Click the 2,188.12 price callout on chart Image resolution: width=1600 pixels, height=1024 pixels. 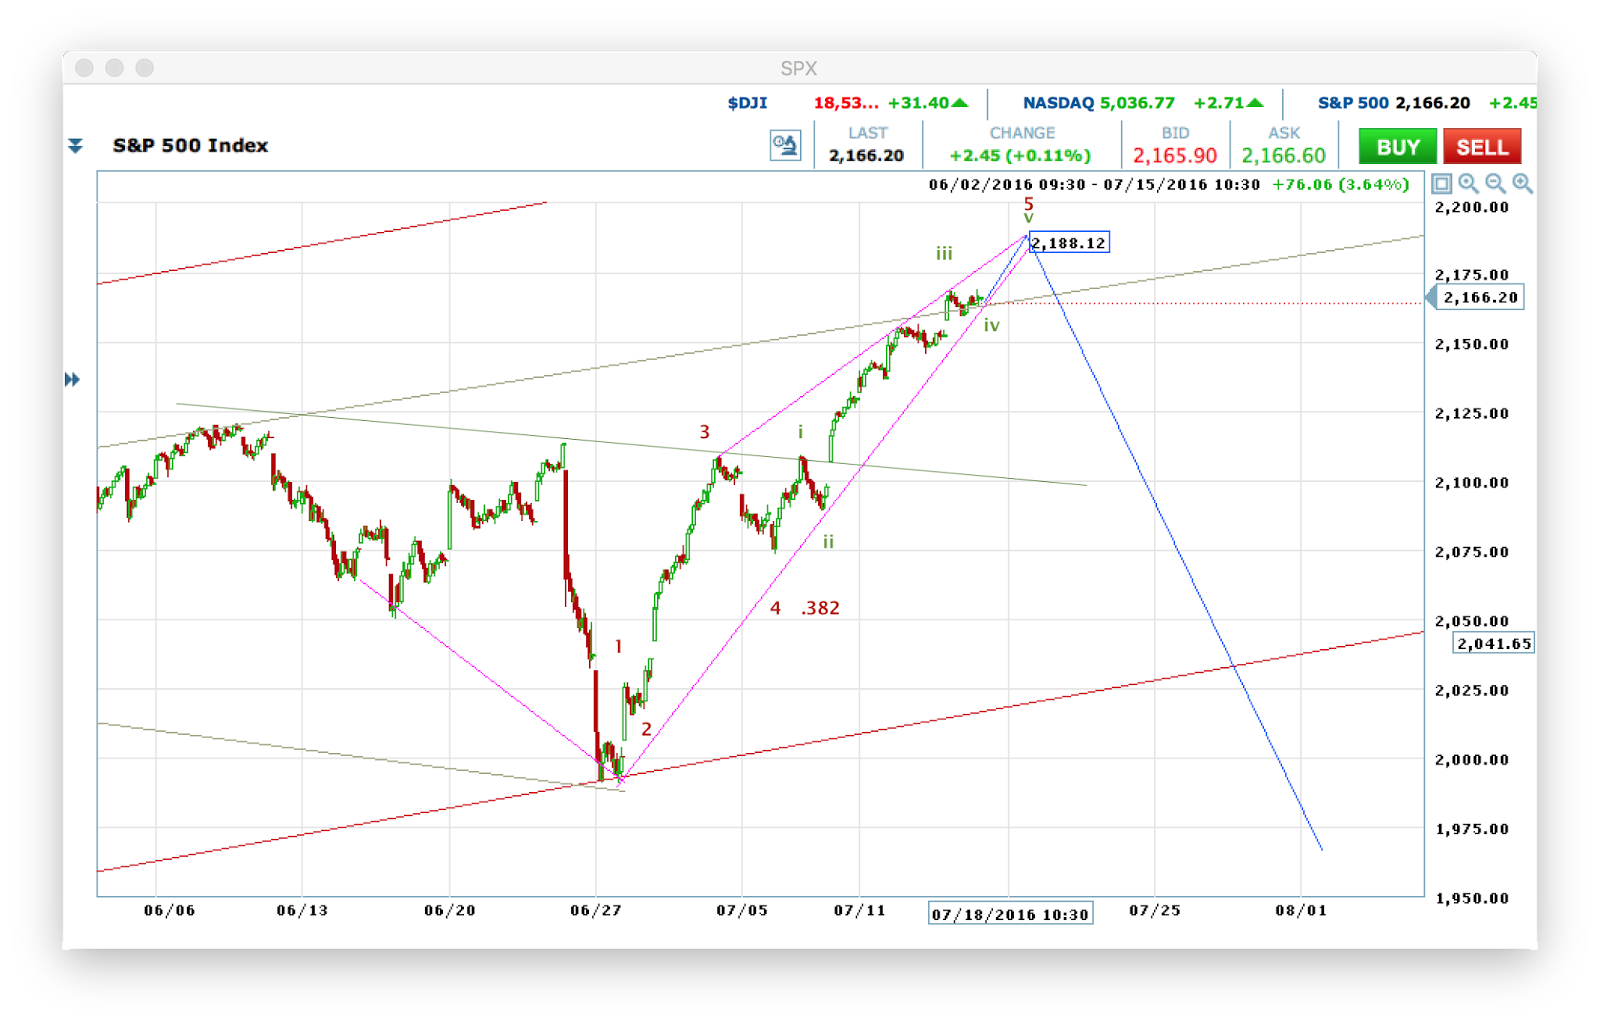pyautogui.click(x=1068, y=241)
